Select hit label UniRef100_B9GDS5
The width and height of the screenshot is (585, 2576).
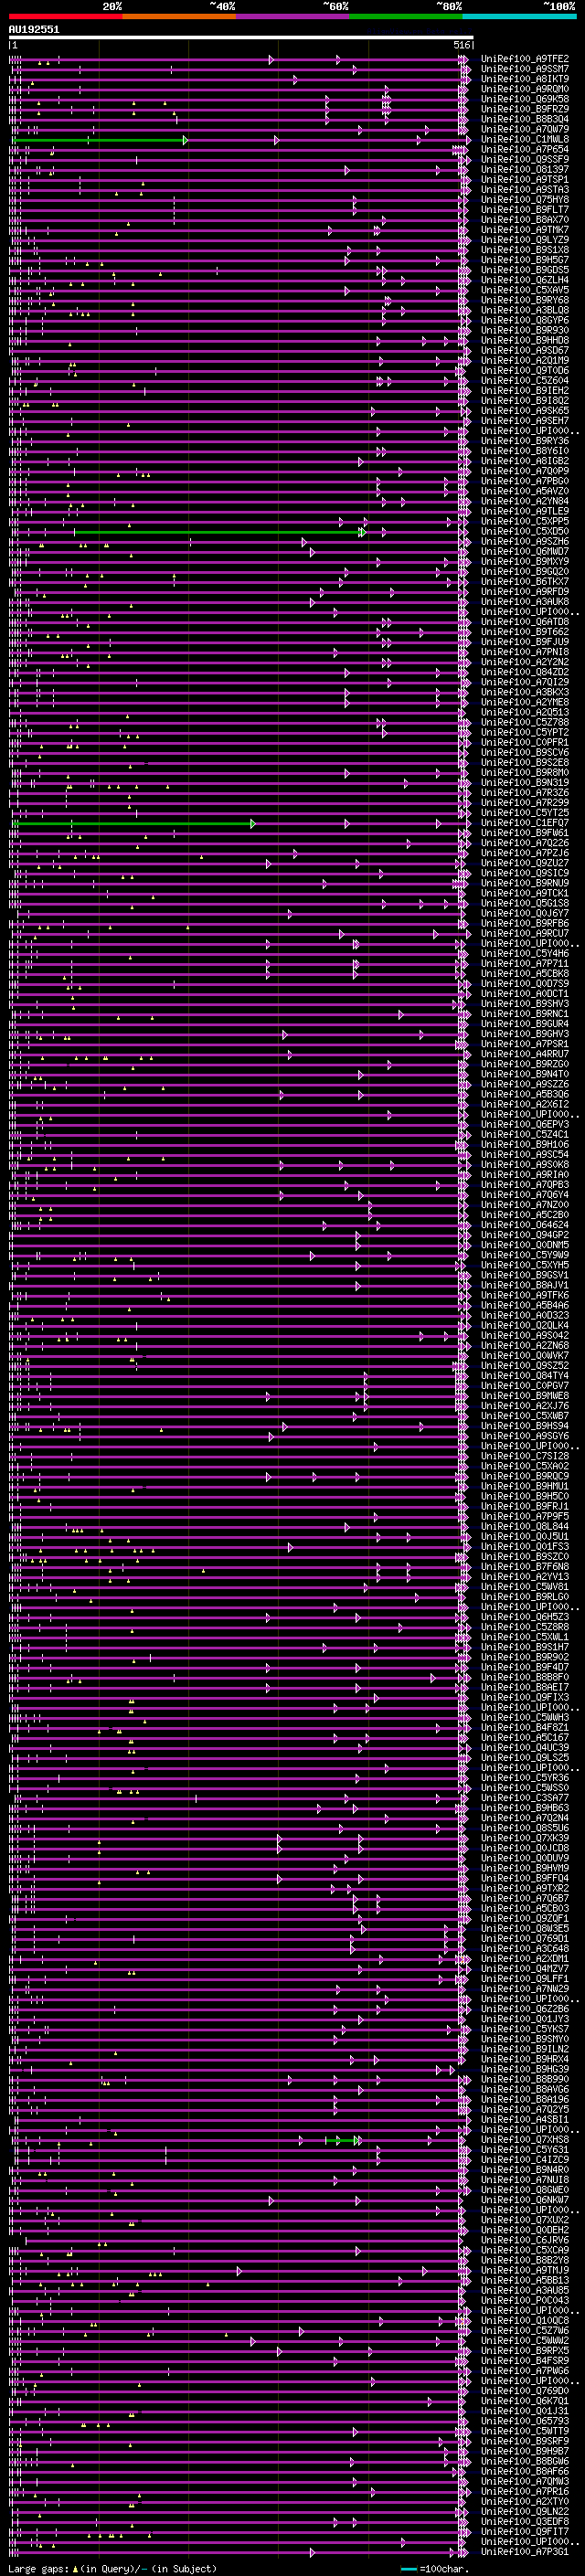click(525, 270)
